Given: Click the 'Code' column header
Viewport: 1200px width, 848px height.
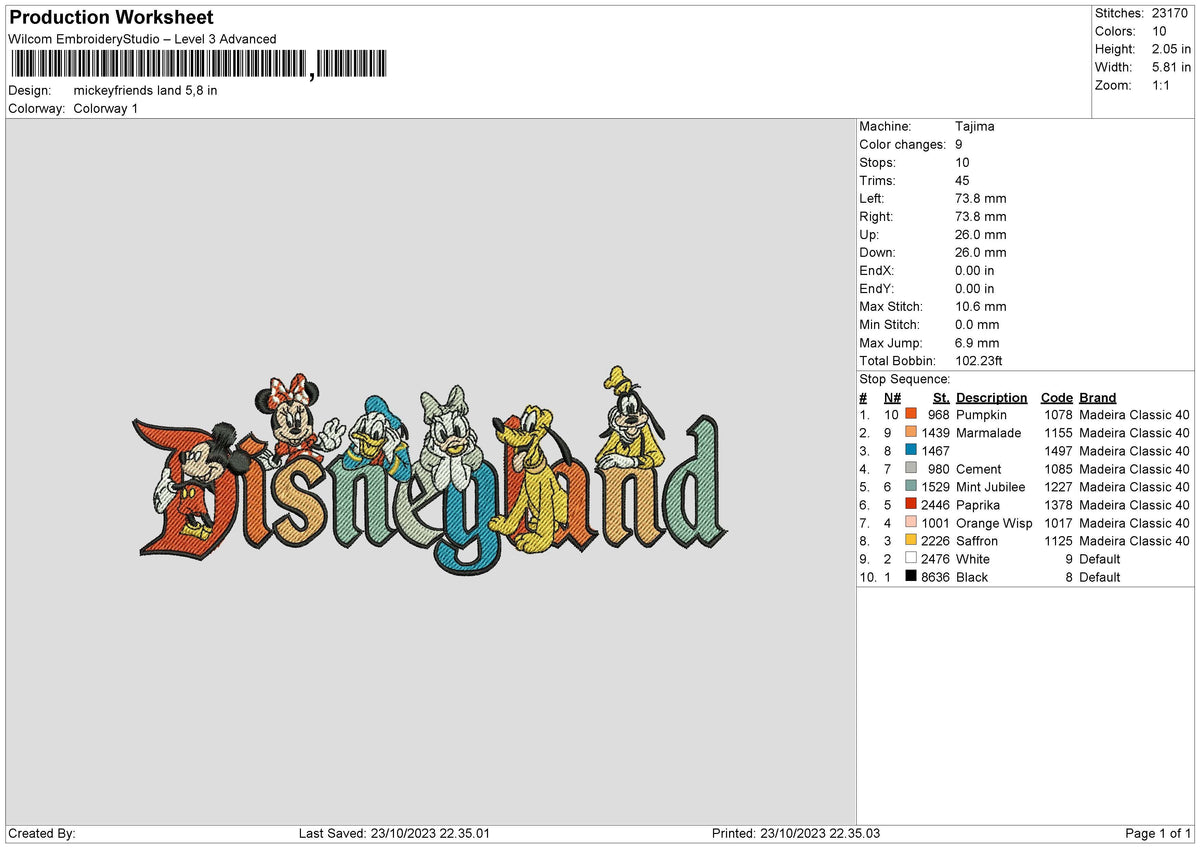Looking at the screenshot, I should 1056,397.
